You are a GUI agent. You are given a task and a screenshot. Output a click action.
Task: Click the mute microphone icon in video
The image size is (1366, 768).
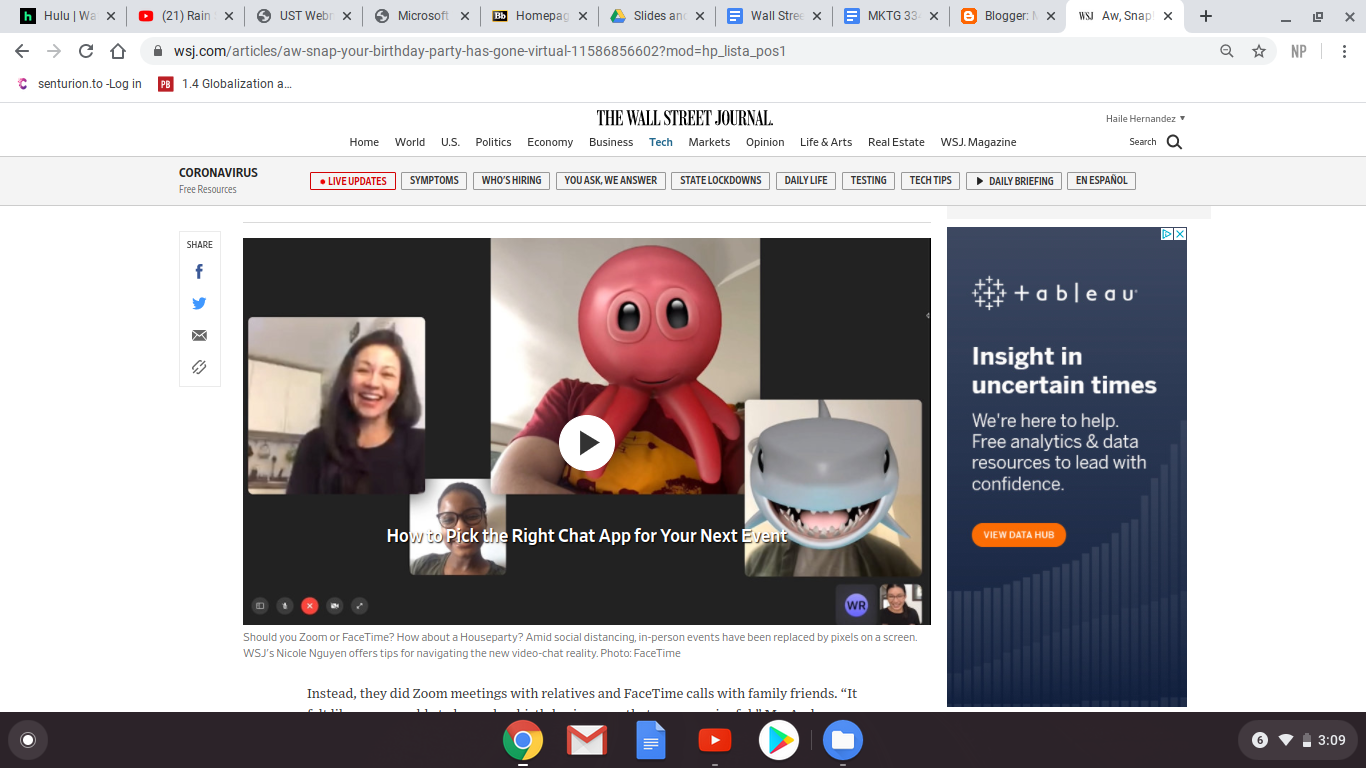285,605
